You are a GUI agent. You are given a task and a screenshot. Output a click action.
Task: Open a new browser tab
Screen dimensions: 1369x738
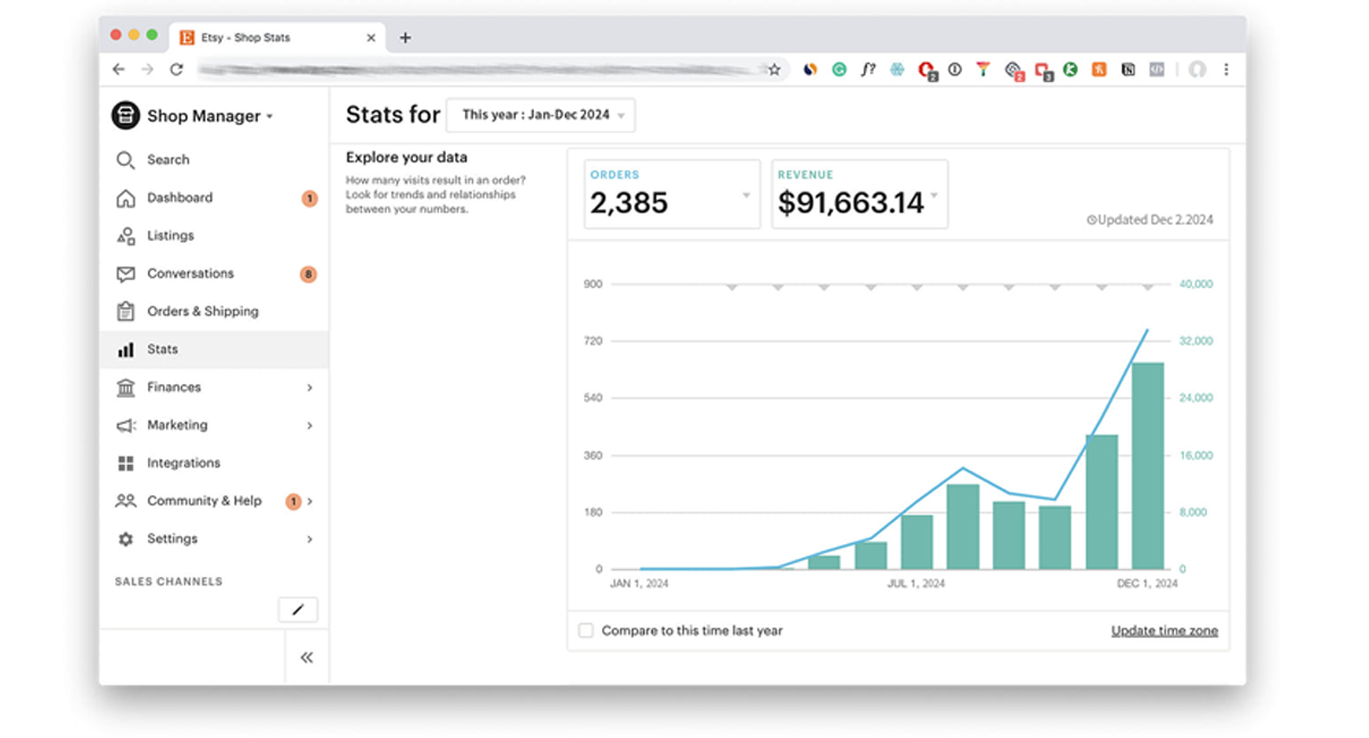[x=405, y=38]
